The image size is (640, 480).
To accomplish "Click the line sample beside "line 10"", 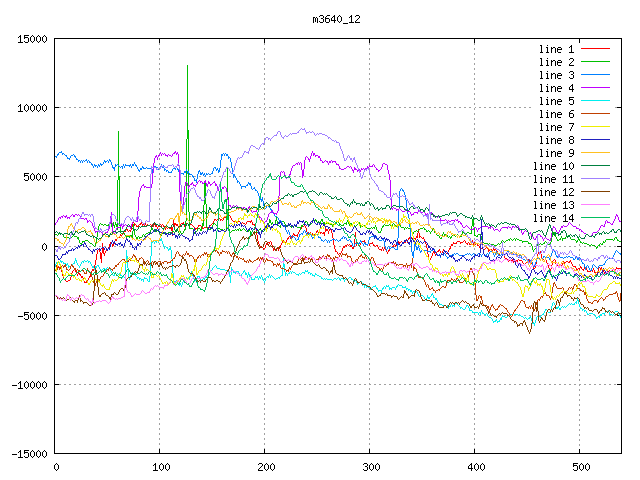I will pos(595,166).
